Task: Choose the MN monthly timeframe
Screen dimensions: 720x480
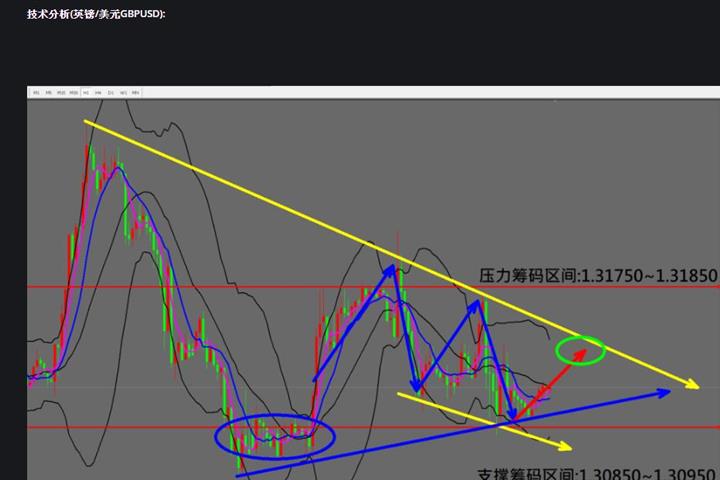Action: click(134, 93)
